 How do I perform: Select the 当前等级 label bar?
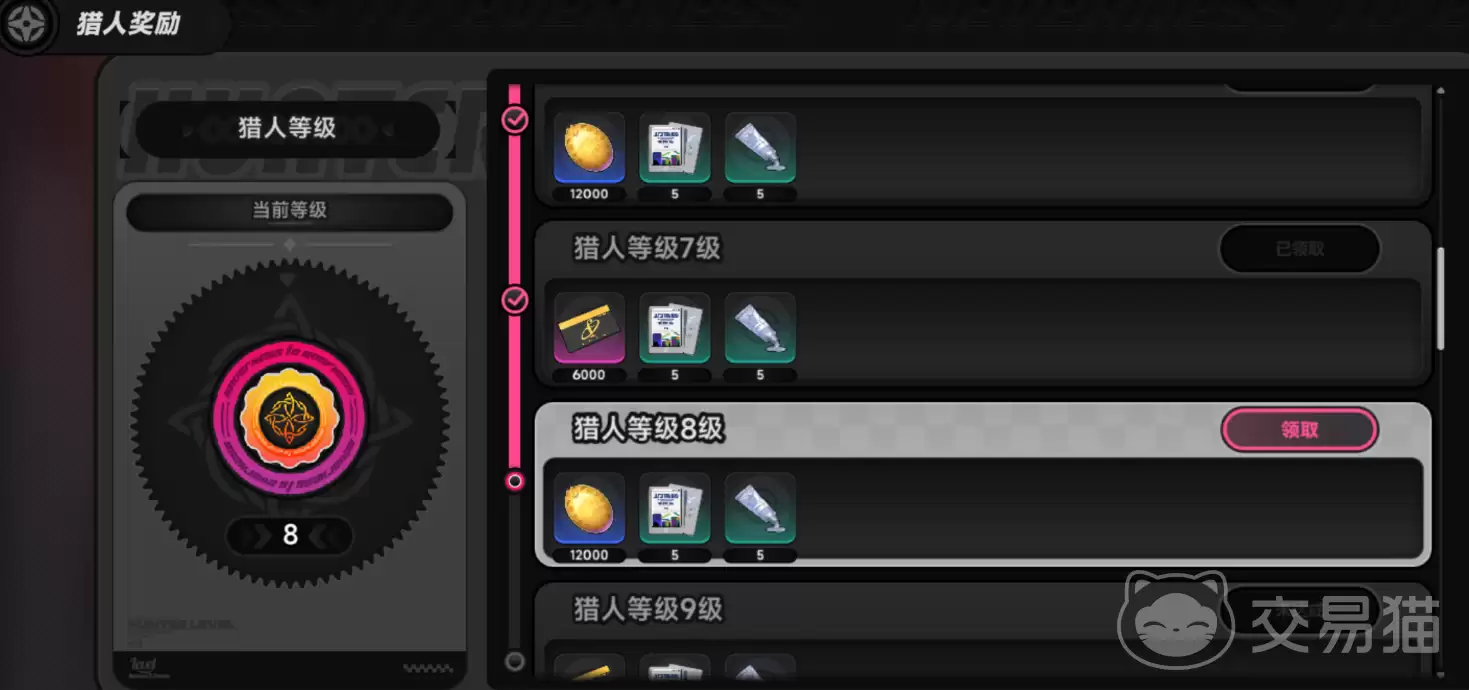289,211
